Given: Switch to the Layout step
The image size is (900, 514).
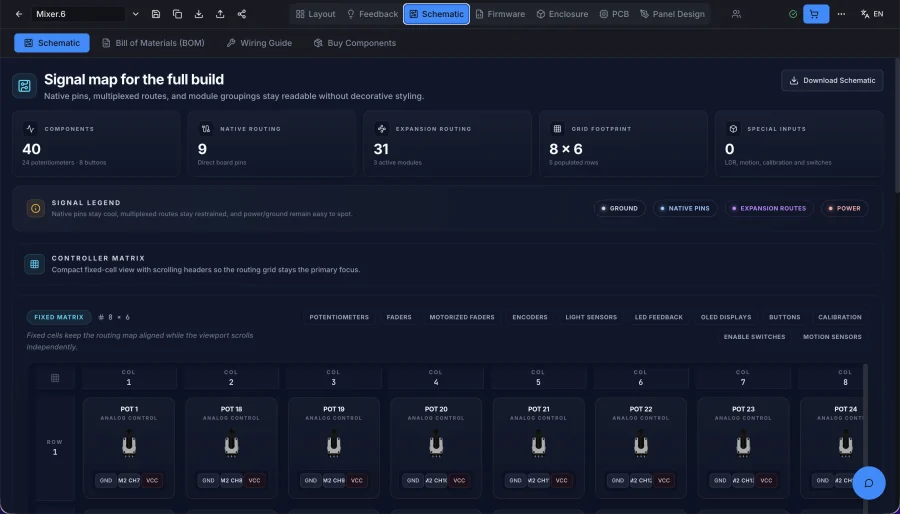Looking at the screenshot, I should [315, 14].
